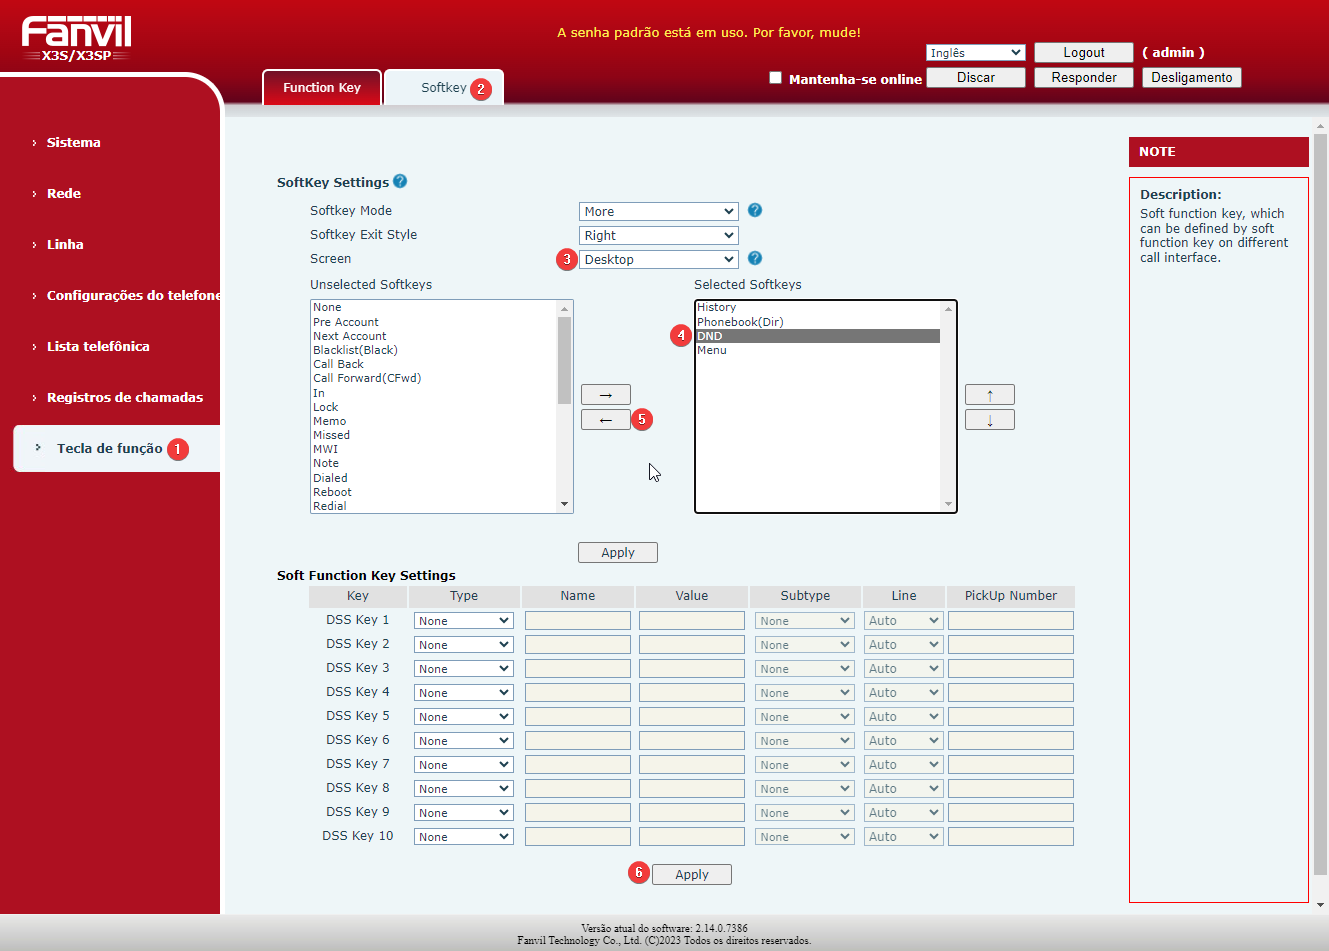Click help icon next to Screen dropdown
The width and height of the screenshot is (1329, 951).
click(755, 258)
